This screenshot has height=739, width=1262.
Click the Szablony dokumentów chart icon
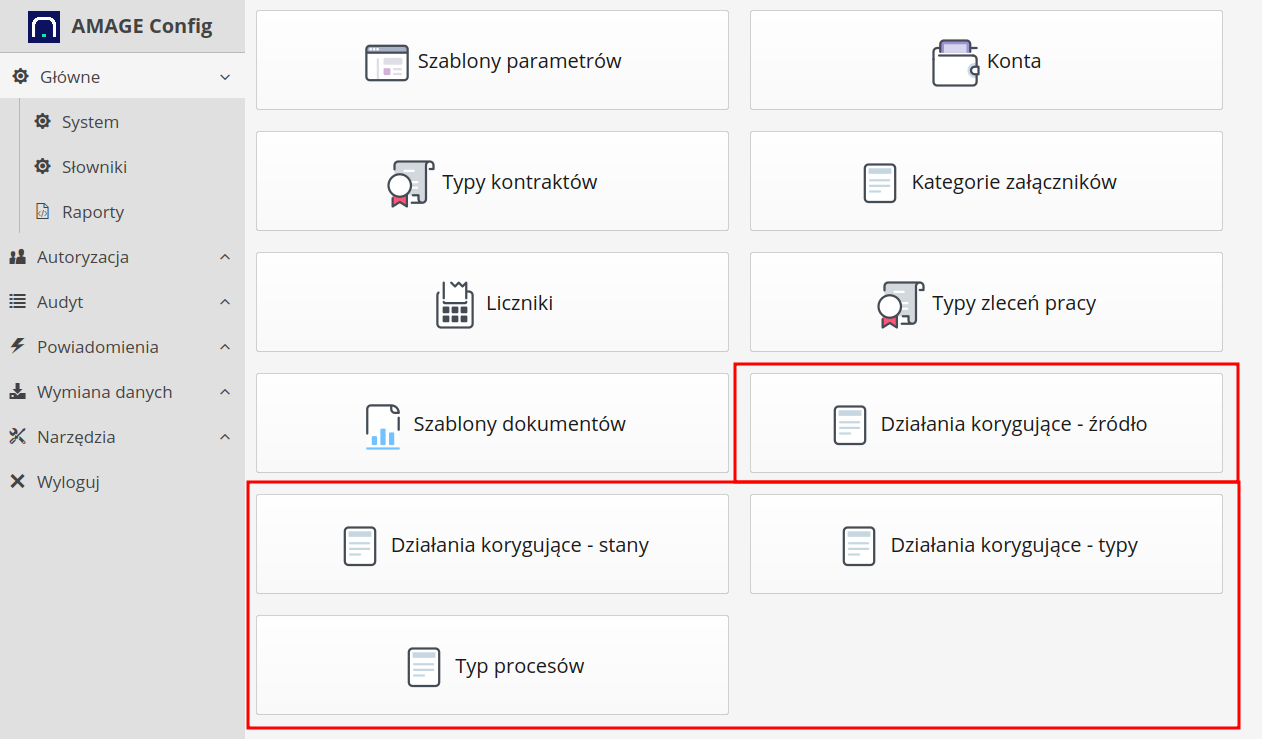click(383, 425)
